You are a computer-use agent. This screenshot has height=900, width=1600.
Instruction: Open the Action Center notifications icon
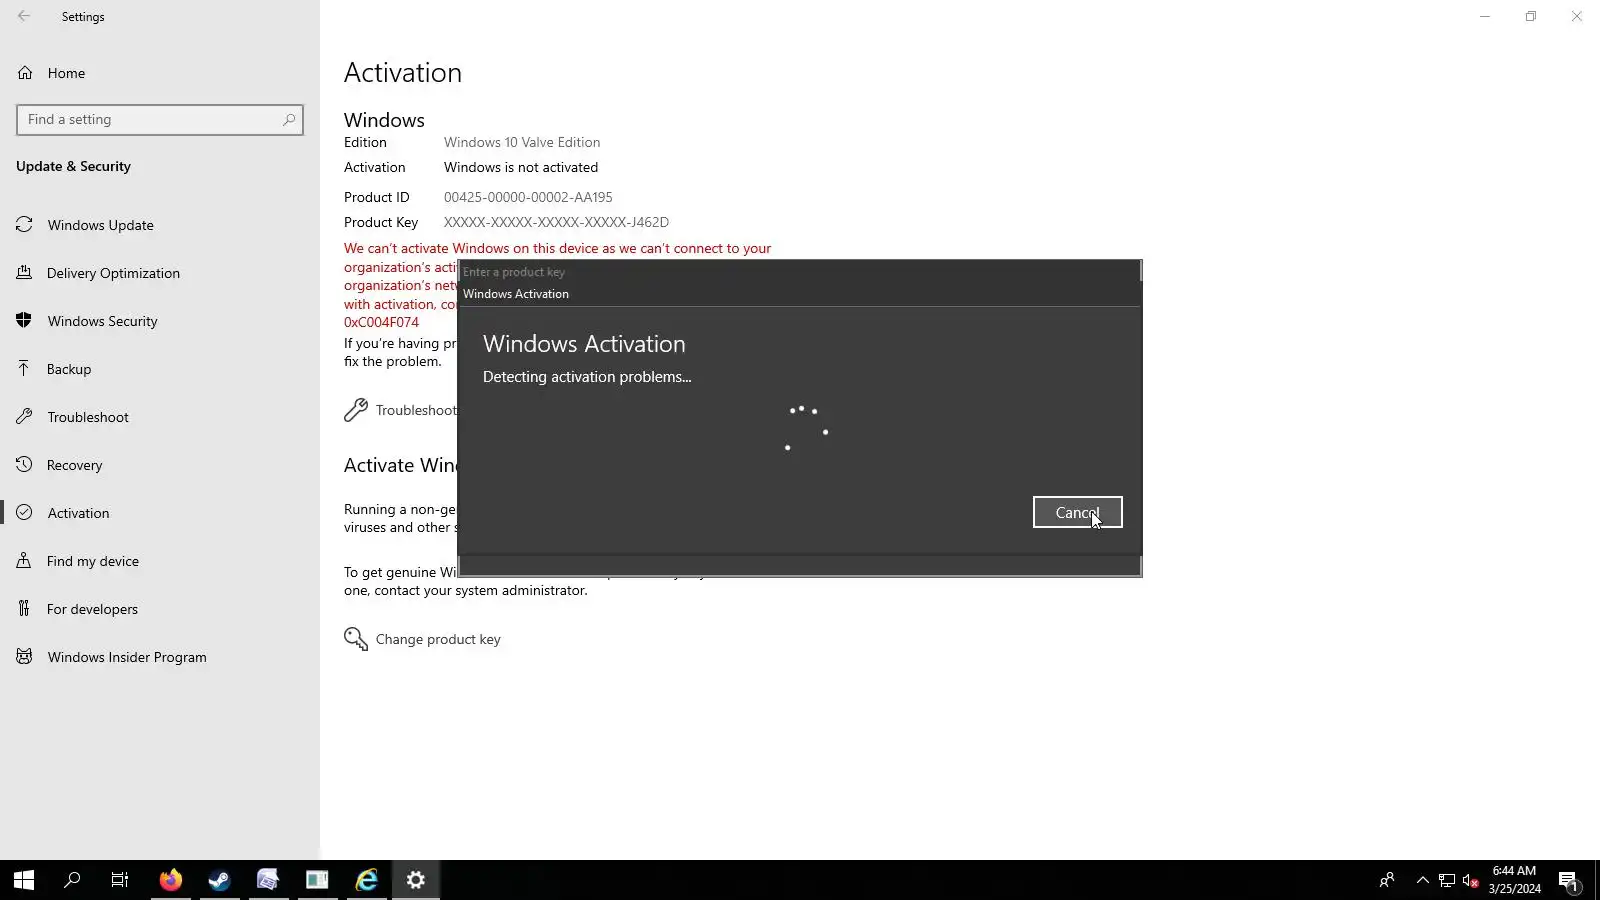(x=1568, y=880)
